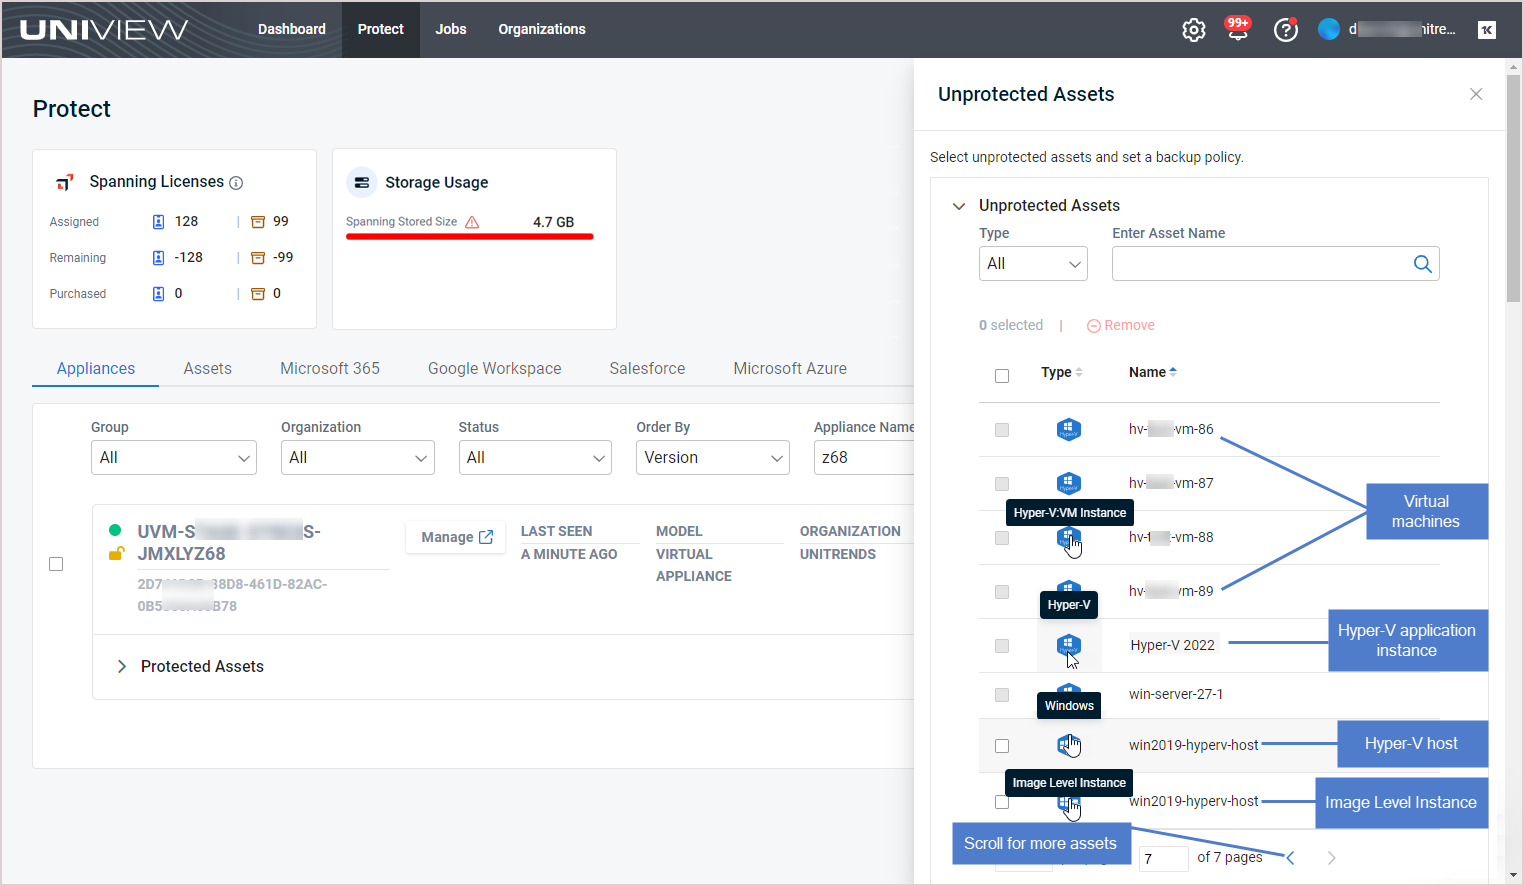Check the box next to the UVM appliance row
1524x886 pixels.
(56, 563)
